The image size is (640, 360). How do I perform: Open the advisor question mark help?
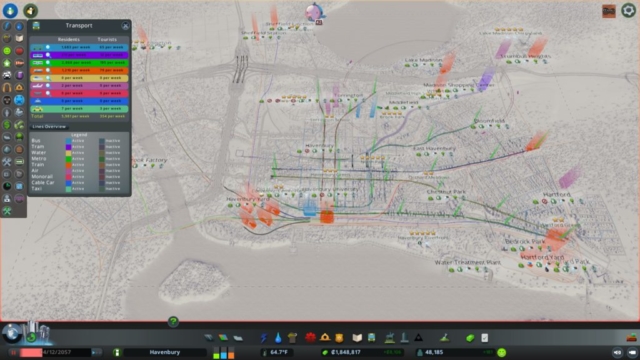173,322
